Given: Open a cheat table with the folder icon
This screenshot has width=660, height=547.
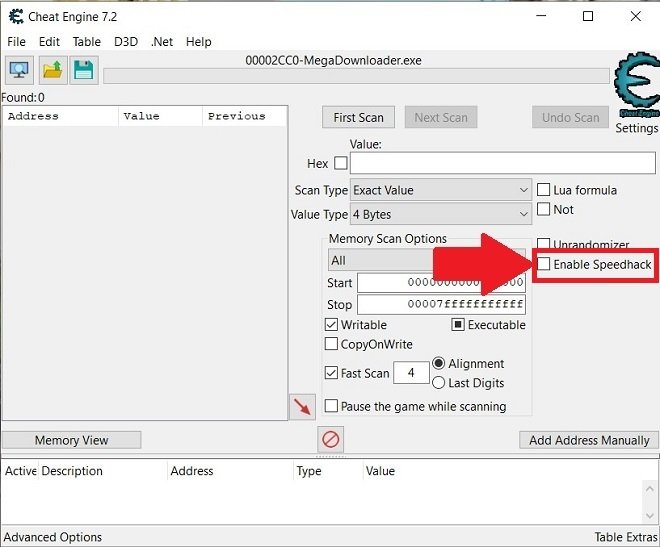Looking at the screenshot, I should [53, 70].
